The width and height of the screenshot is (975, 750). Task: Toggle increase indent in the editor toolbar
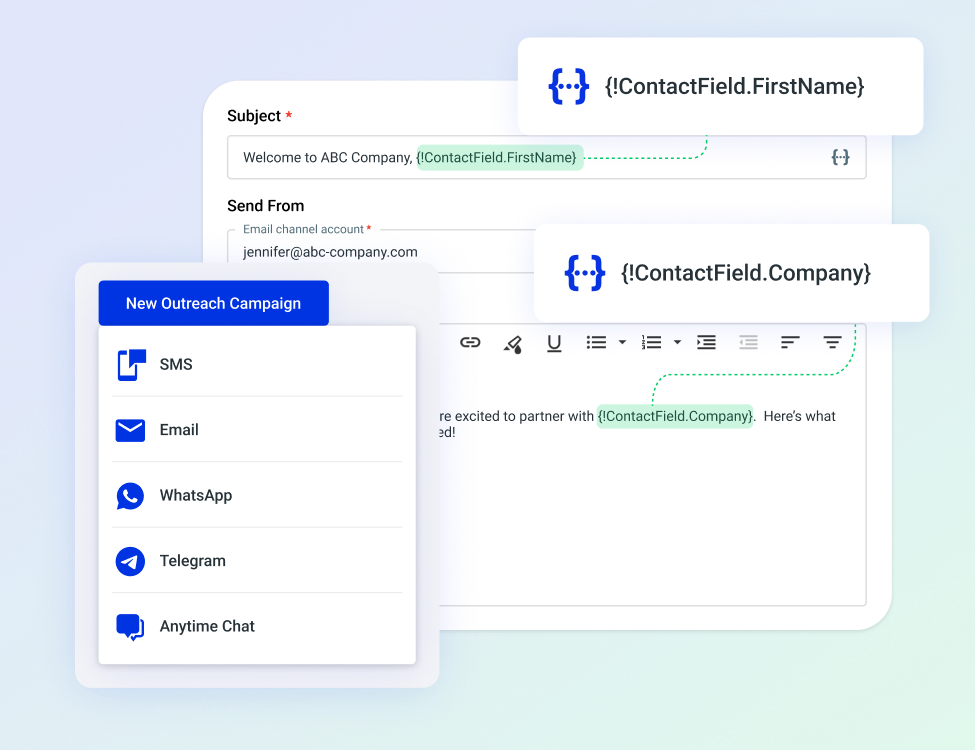(x=706, y=342)
